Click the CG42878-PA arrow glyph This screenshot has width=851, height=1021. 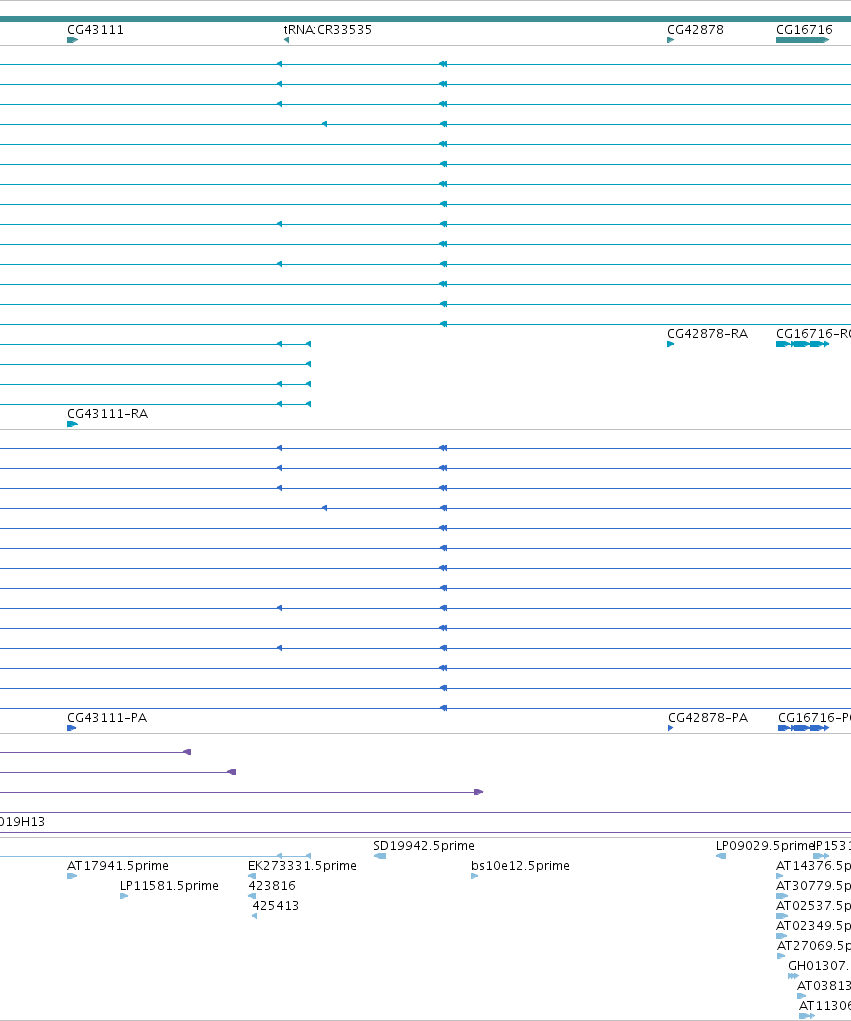671,729
